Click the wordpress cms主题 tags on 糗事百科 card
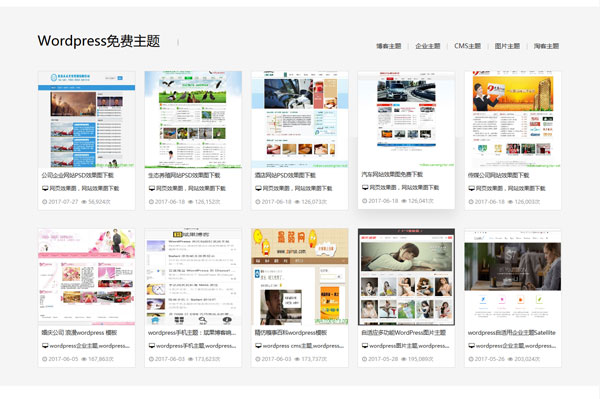This screenshot has width=600, height=399. (x=303, y=346)
